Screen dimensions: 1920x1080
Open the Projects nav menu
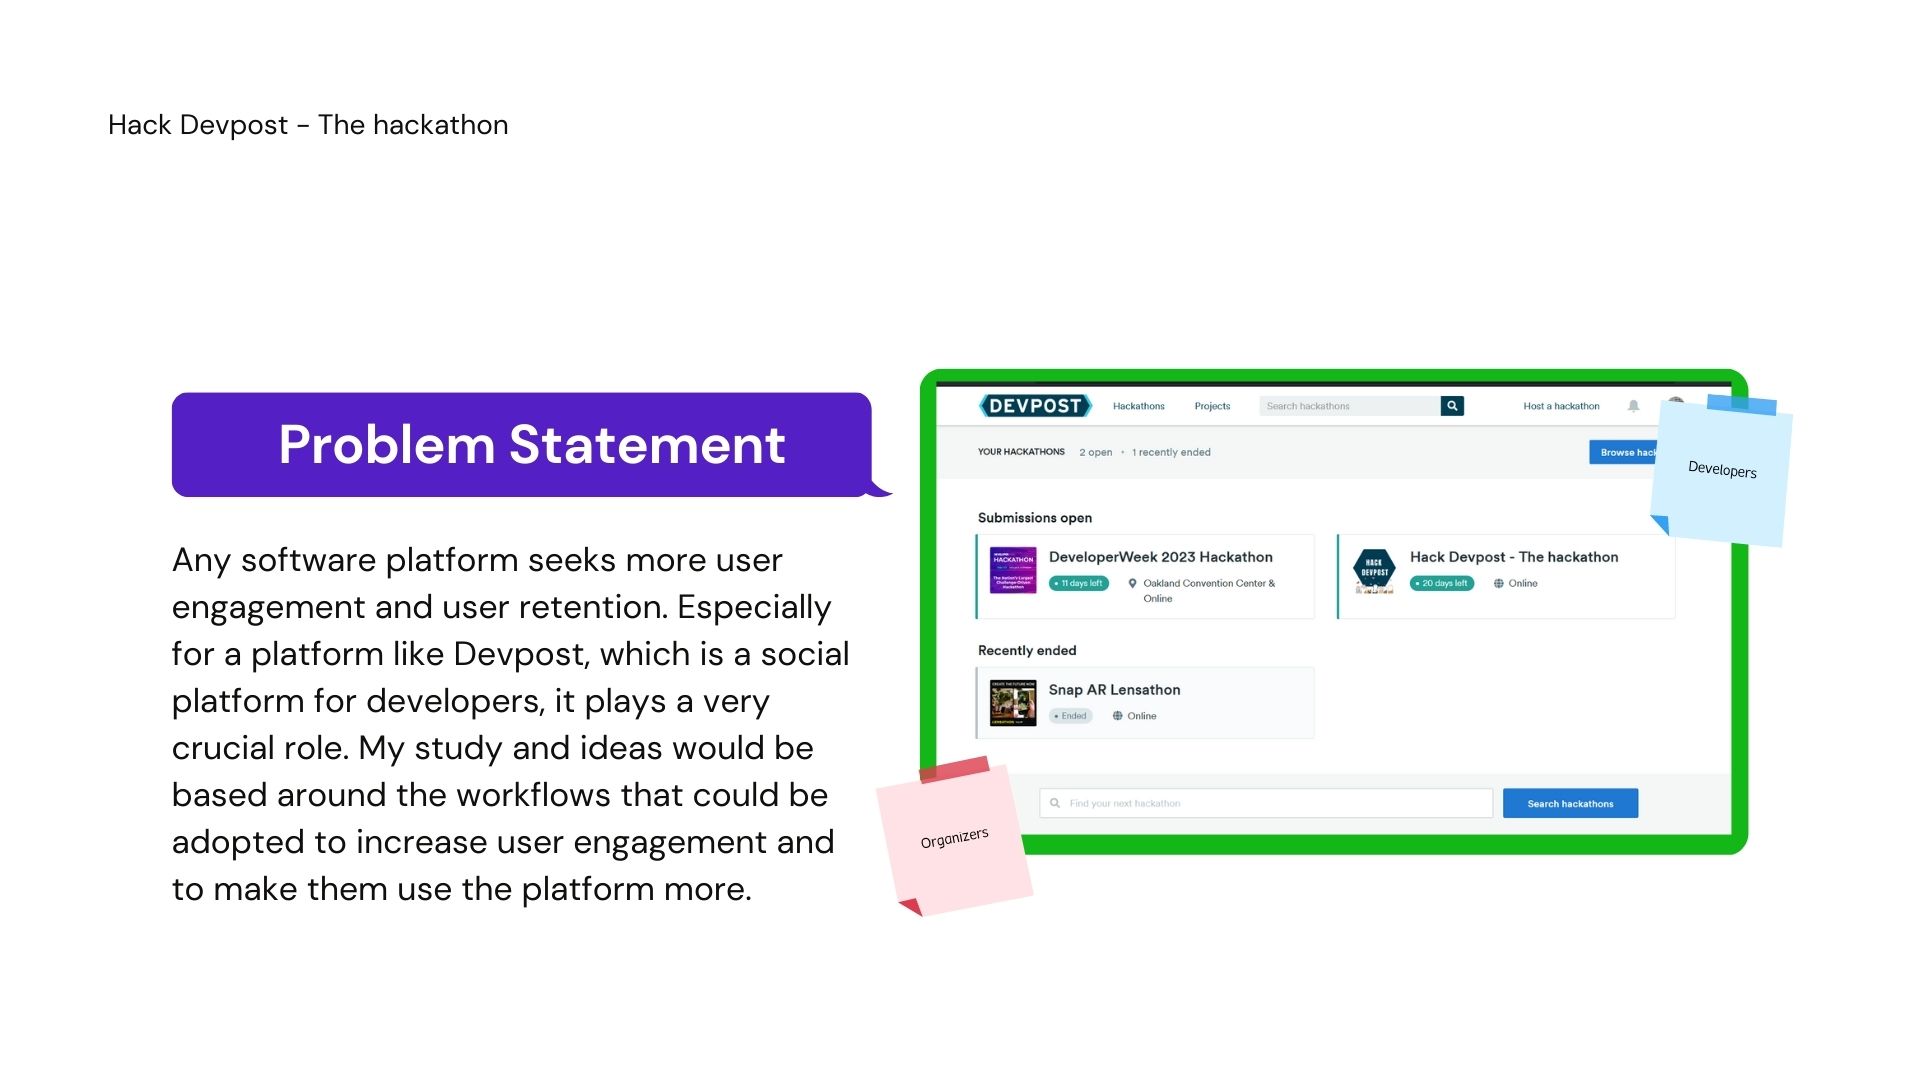(x=1212, y=406)
